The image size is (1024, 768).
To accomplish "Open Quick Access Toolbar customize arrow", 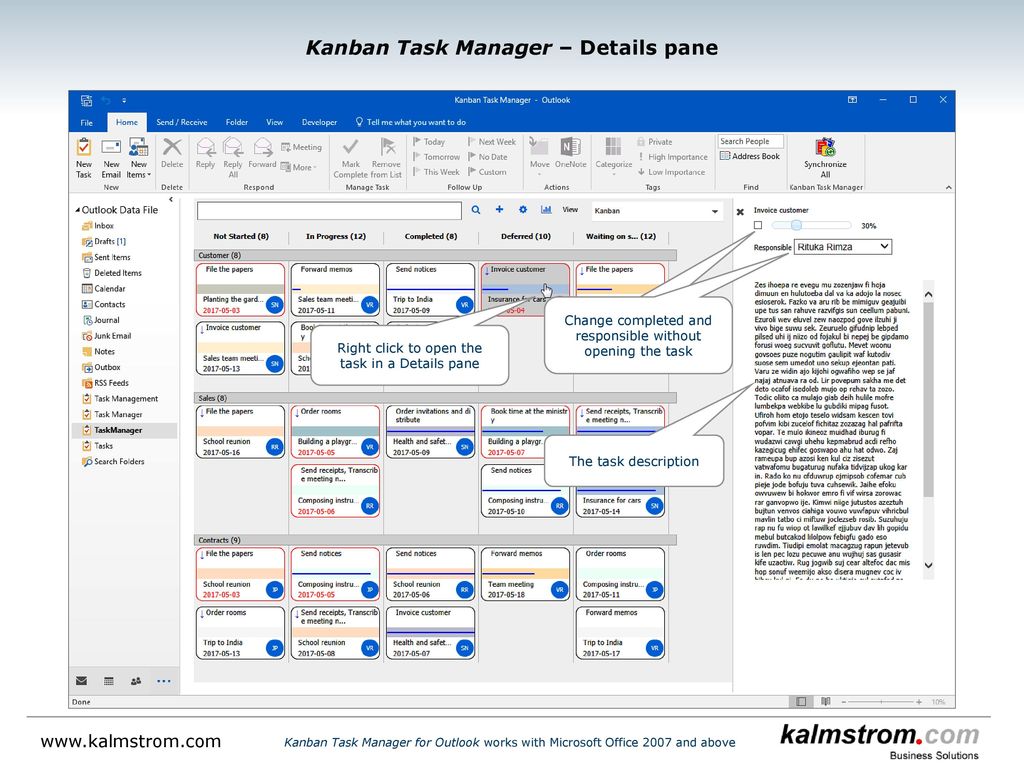I will pos(124,101).
